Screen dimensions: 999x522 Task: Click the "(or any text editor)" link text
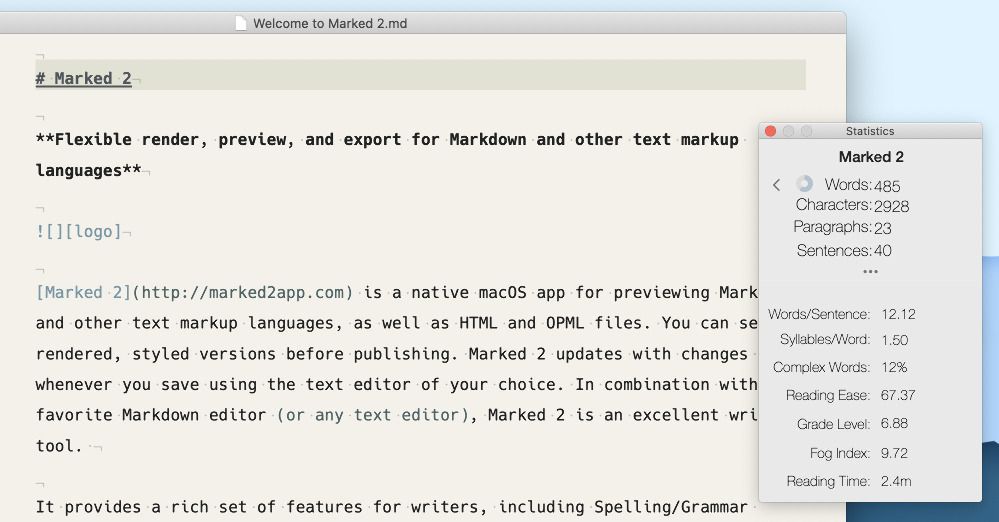pos(373,415)
